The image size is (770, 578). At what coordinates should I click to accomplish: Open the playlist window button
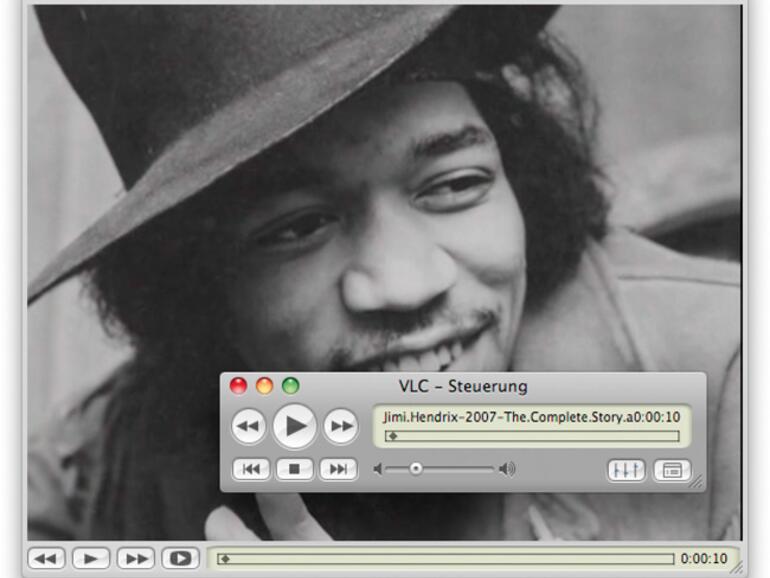pos(672,470)
